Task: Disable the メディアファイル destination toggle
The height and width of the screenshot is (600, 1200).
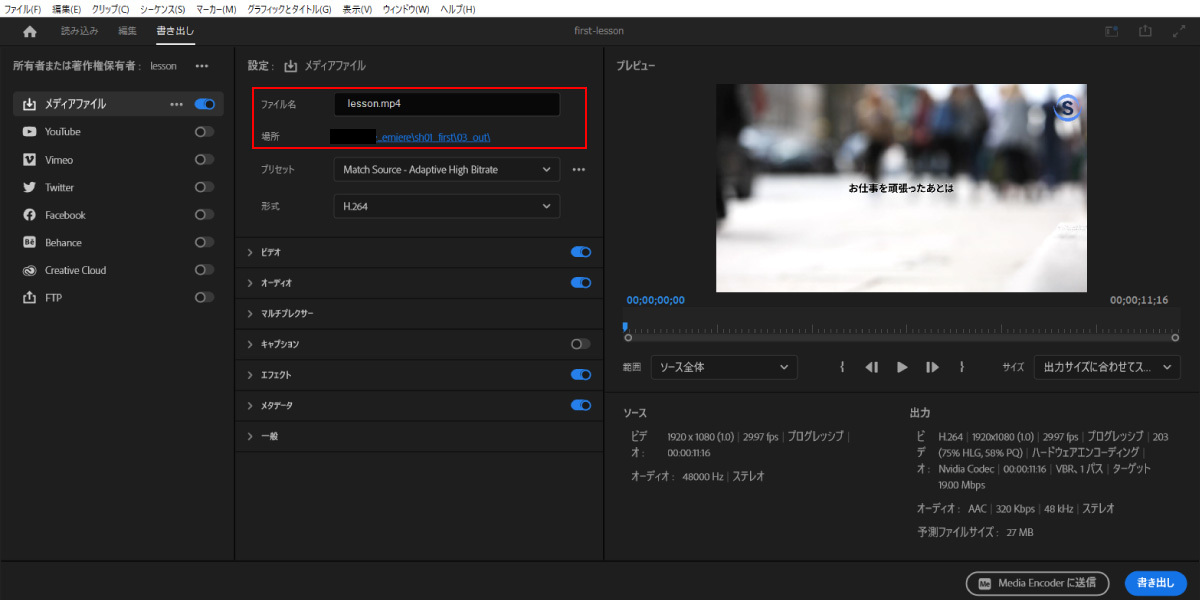Action: pyautogui.click(x=205, y=104)
